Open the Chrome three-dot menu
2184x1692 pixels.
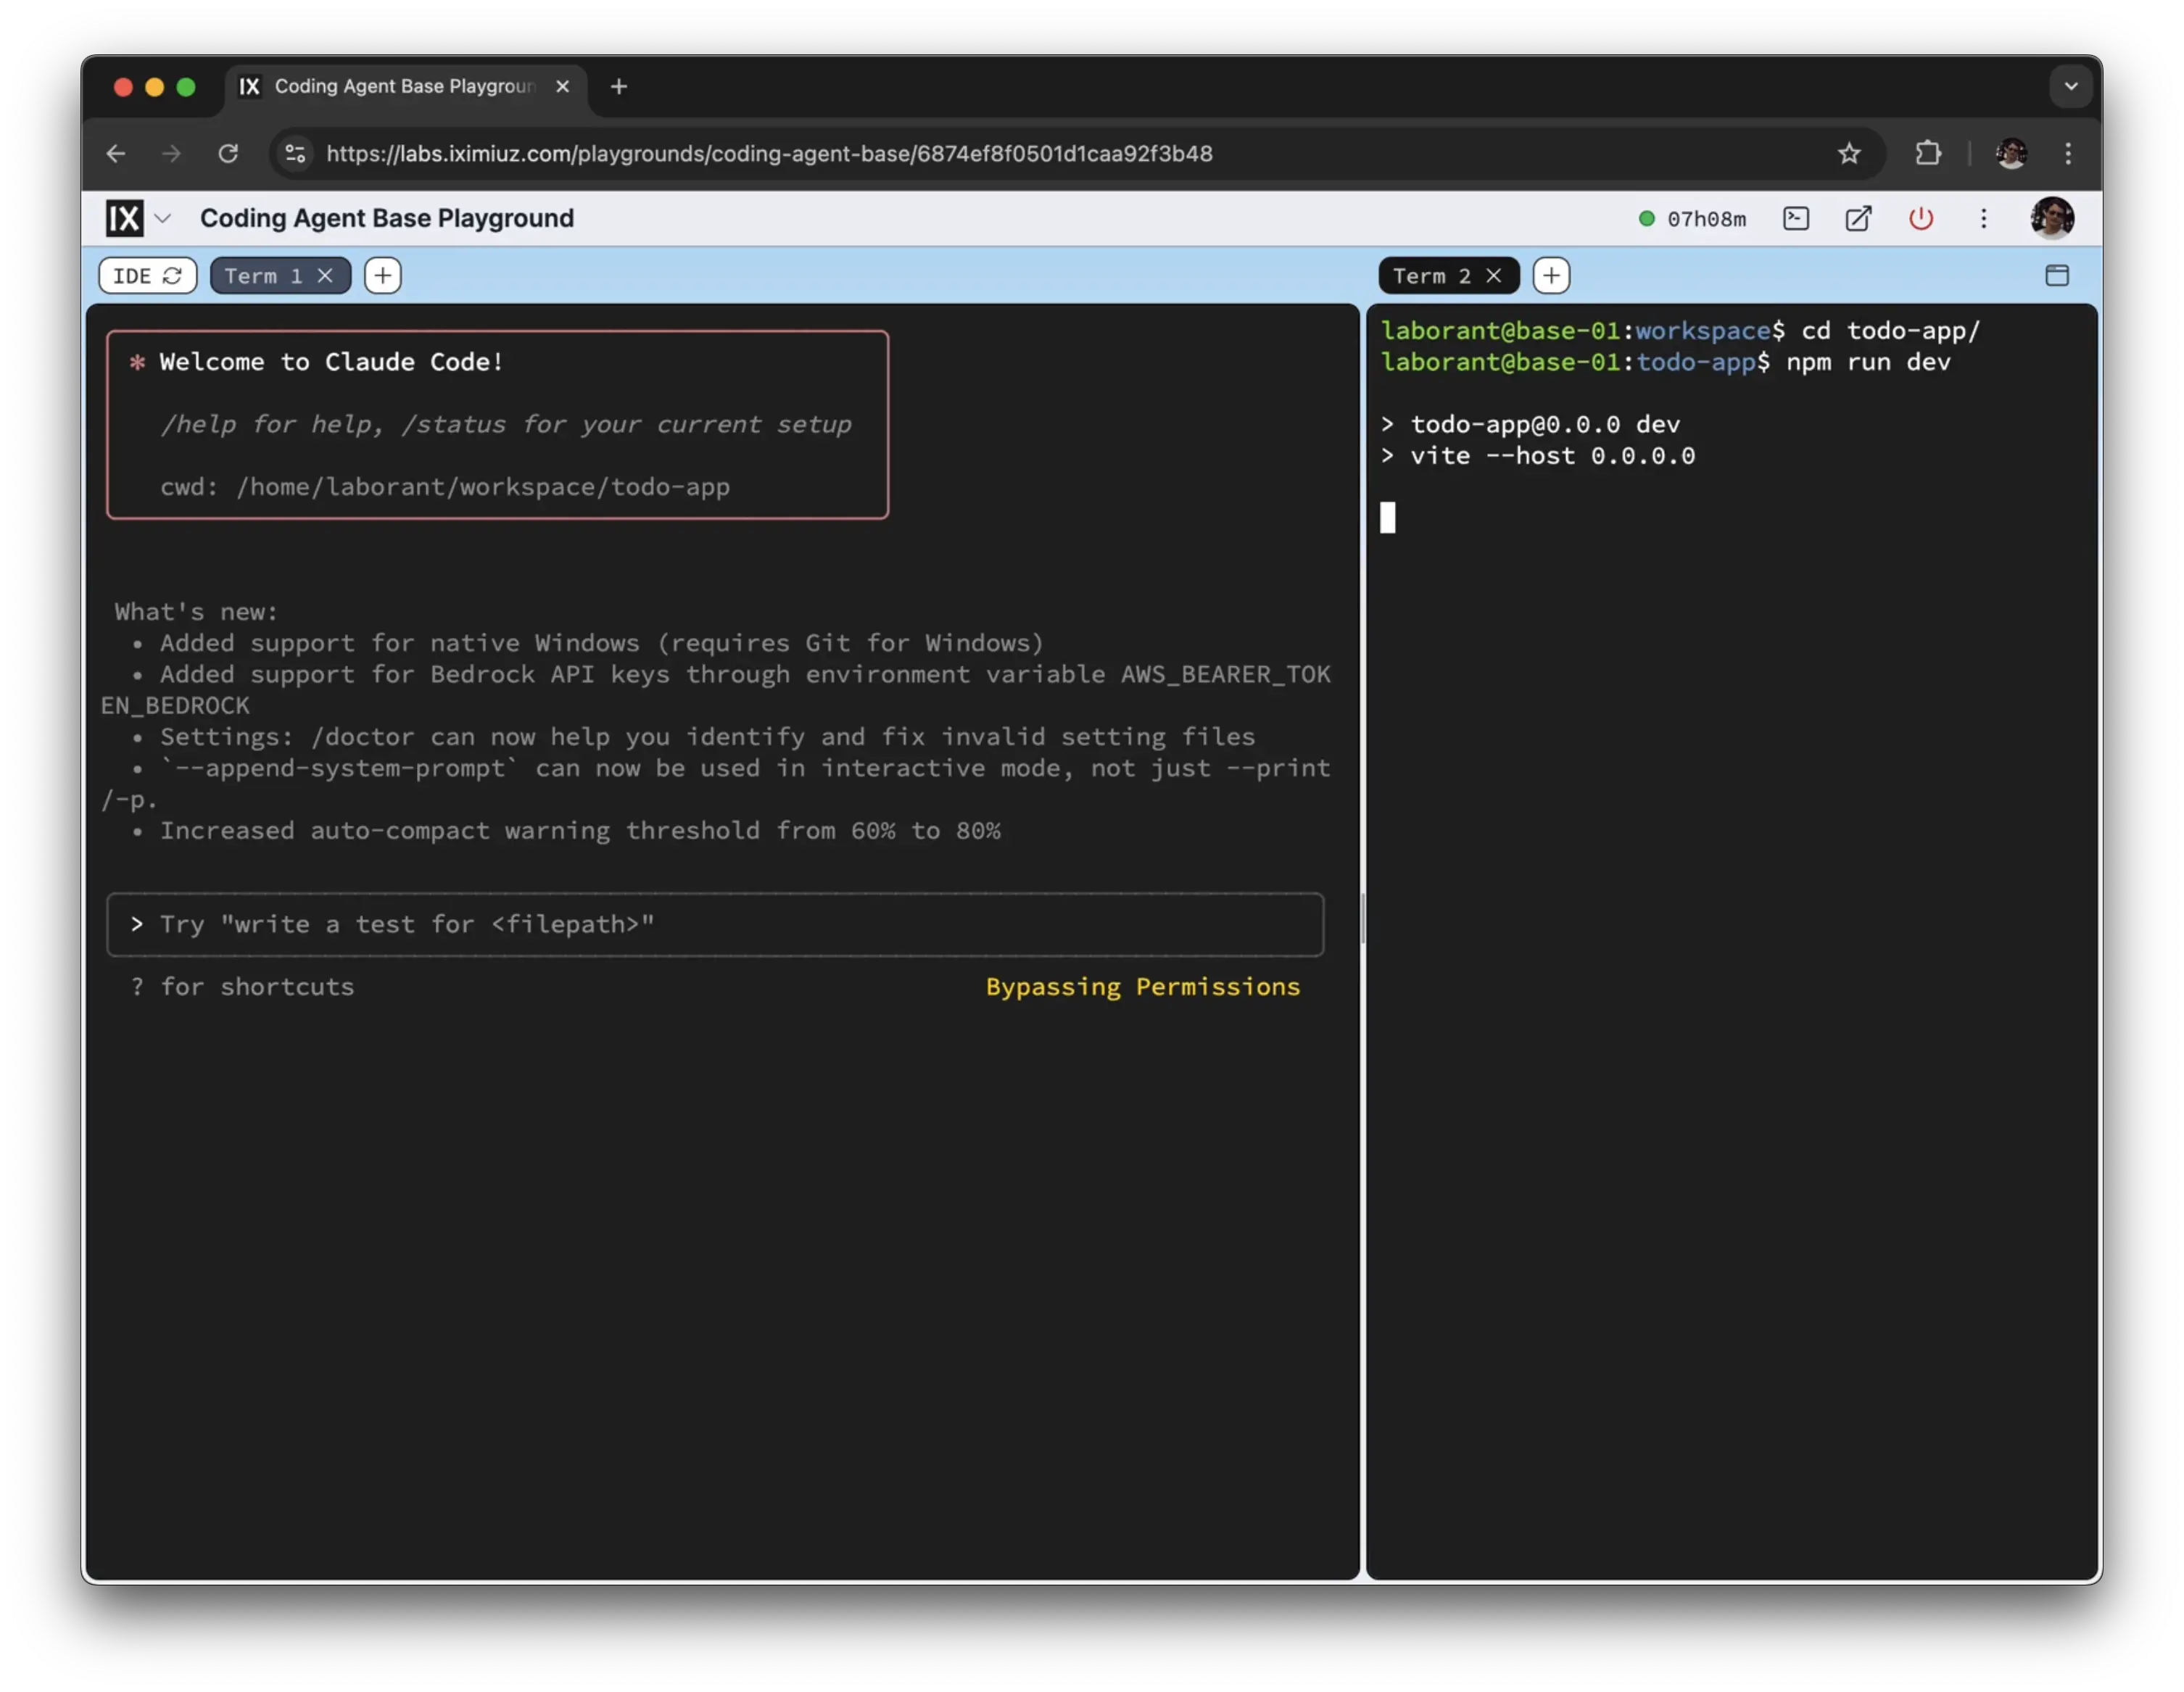point(2068,154)
